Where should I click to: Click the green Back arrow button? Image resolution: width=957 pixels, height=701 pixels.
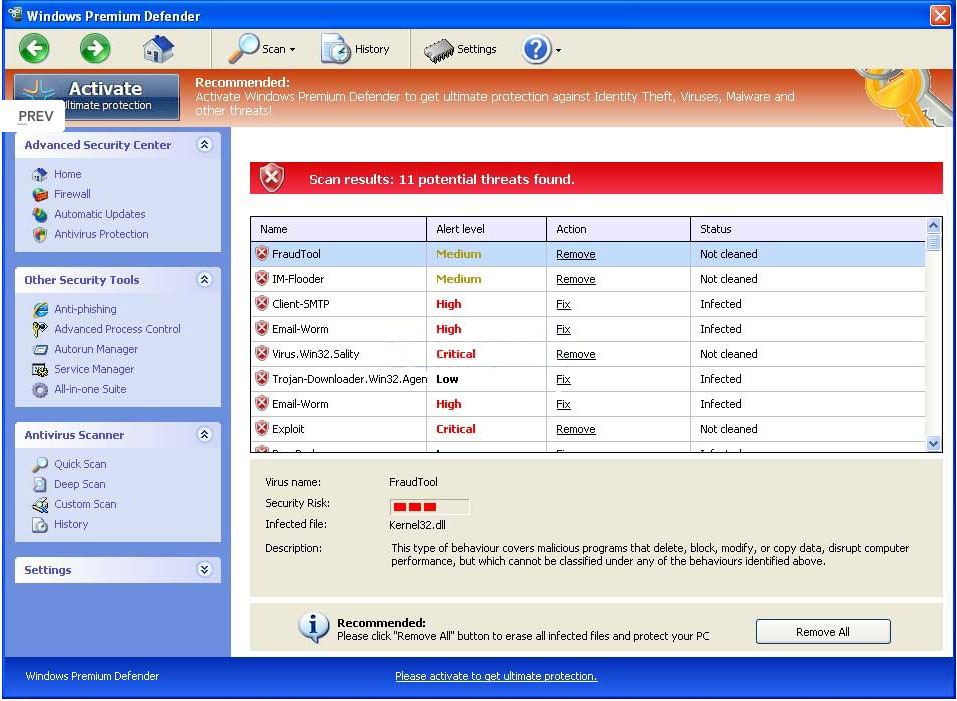[34, 48]
